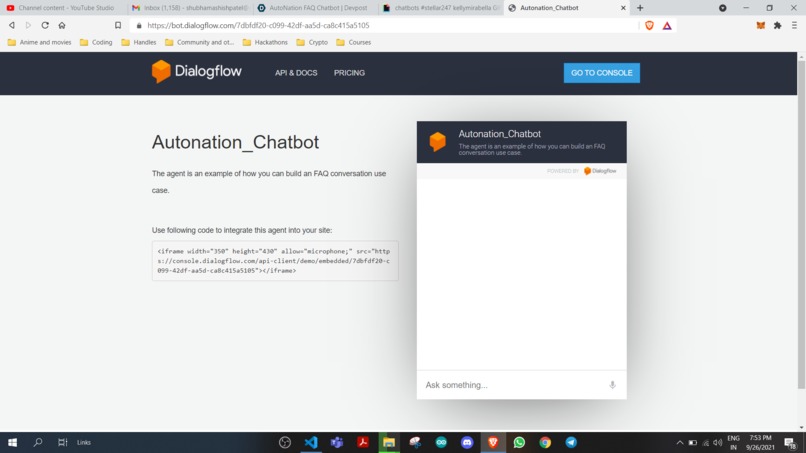The image size is (806, 453).
Task: Open Anime and movies bookmark folder
Action: pos(40,42)
